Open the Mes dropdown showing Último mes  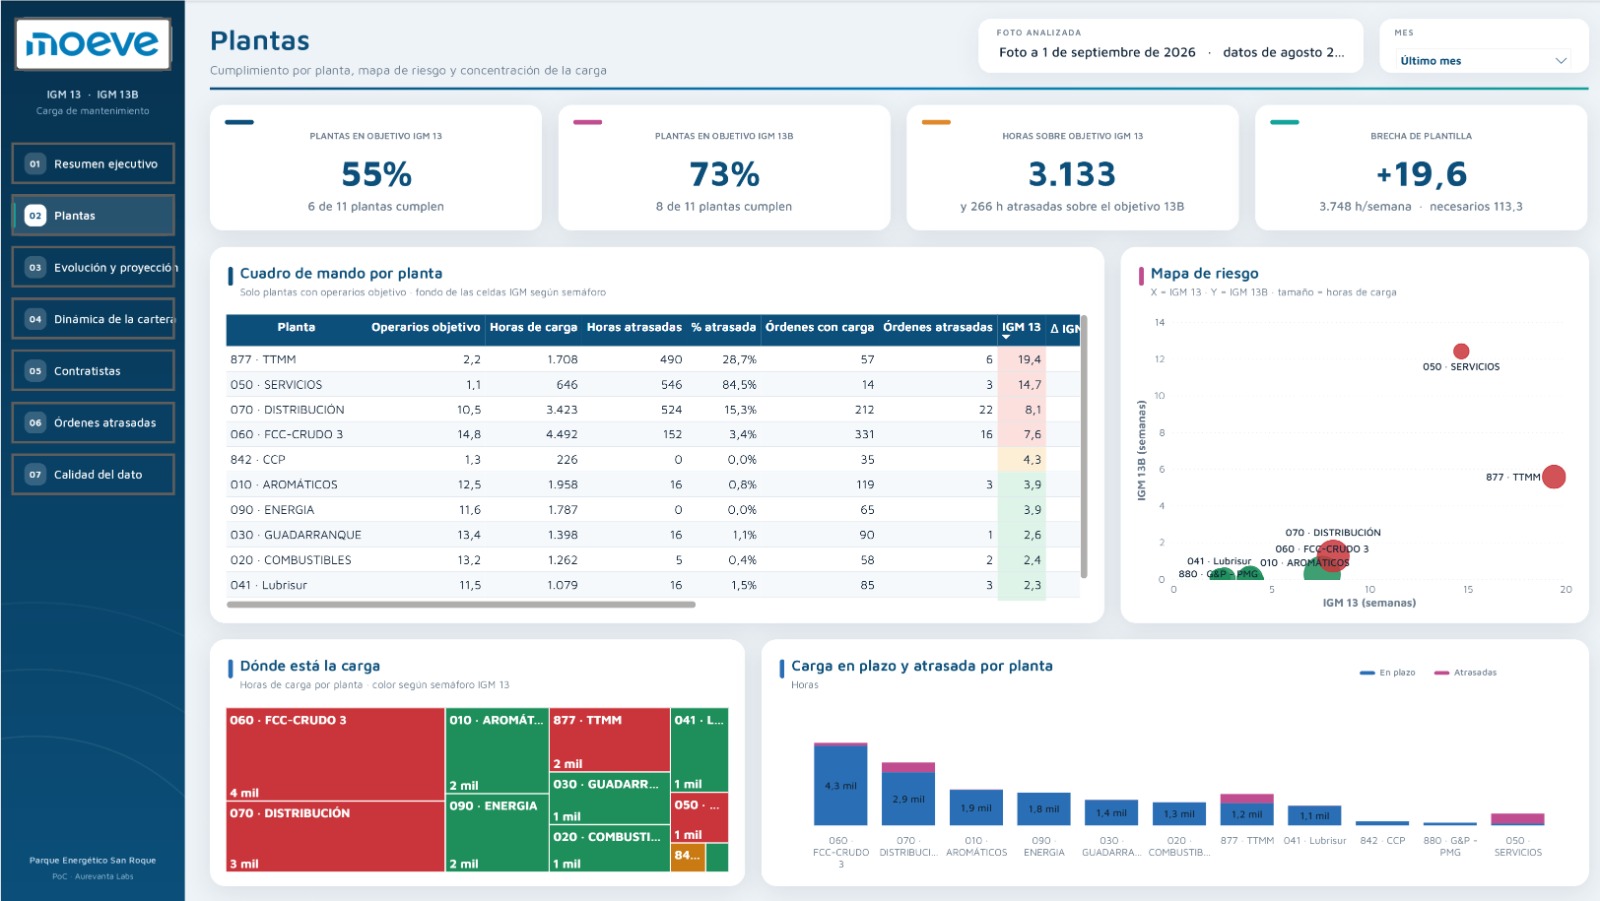coord(1483,61)
